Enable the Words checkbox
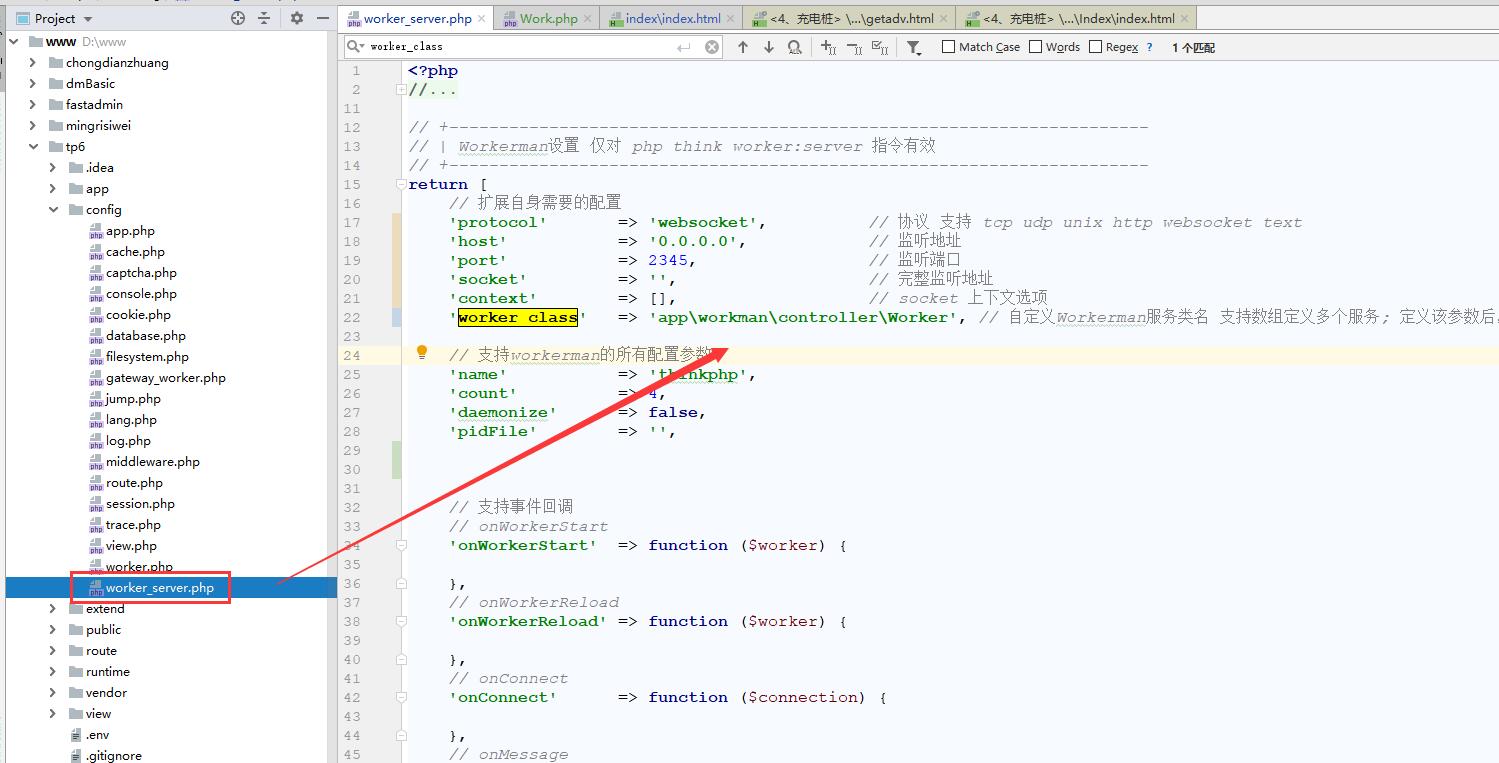Screen dimensions: 1499x763 pyautogui.click(x=1036, y=47)
